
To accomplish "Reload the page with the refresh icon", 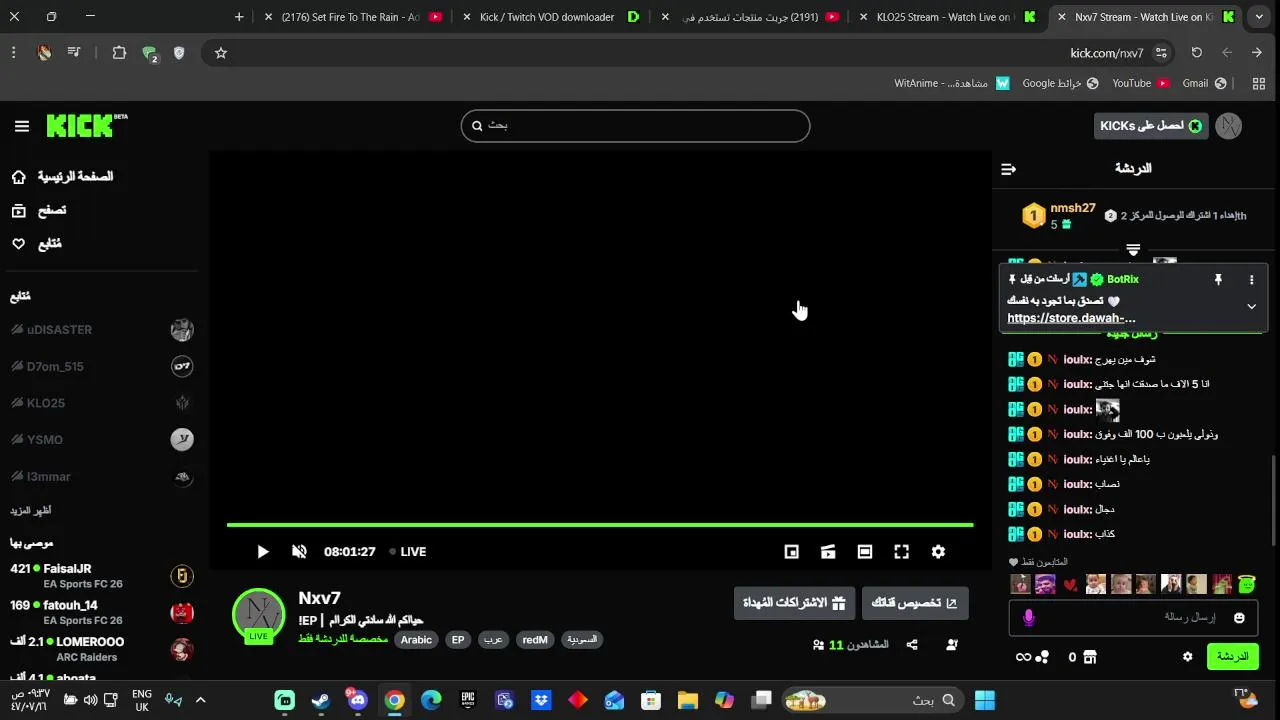I will pyautogui.click(x=1197, y=53).
